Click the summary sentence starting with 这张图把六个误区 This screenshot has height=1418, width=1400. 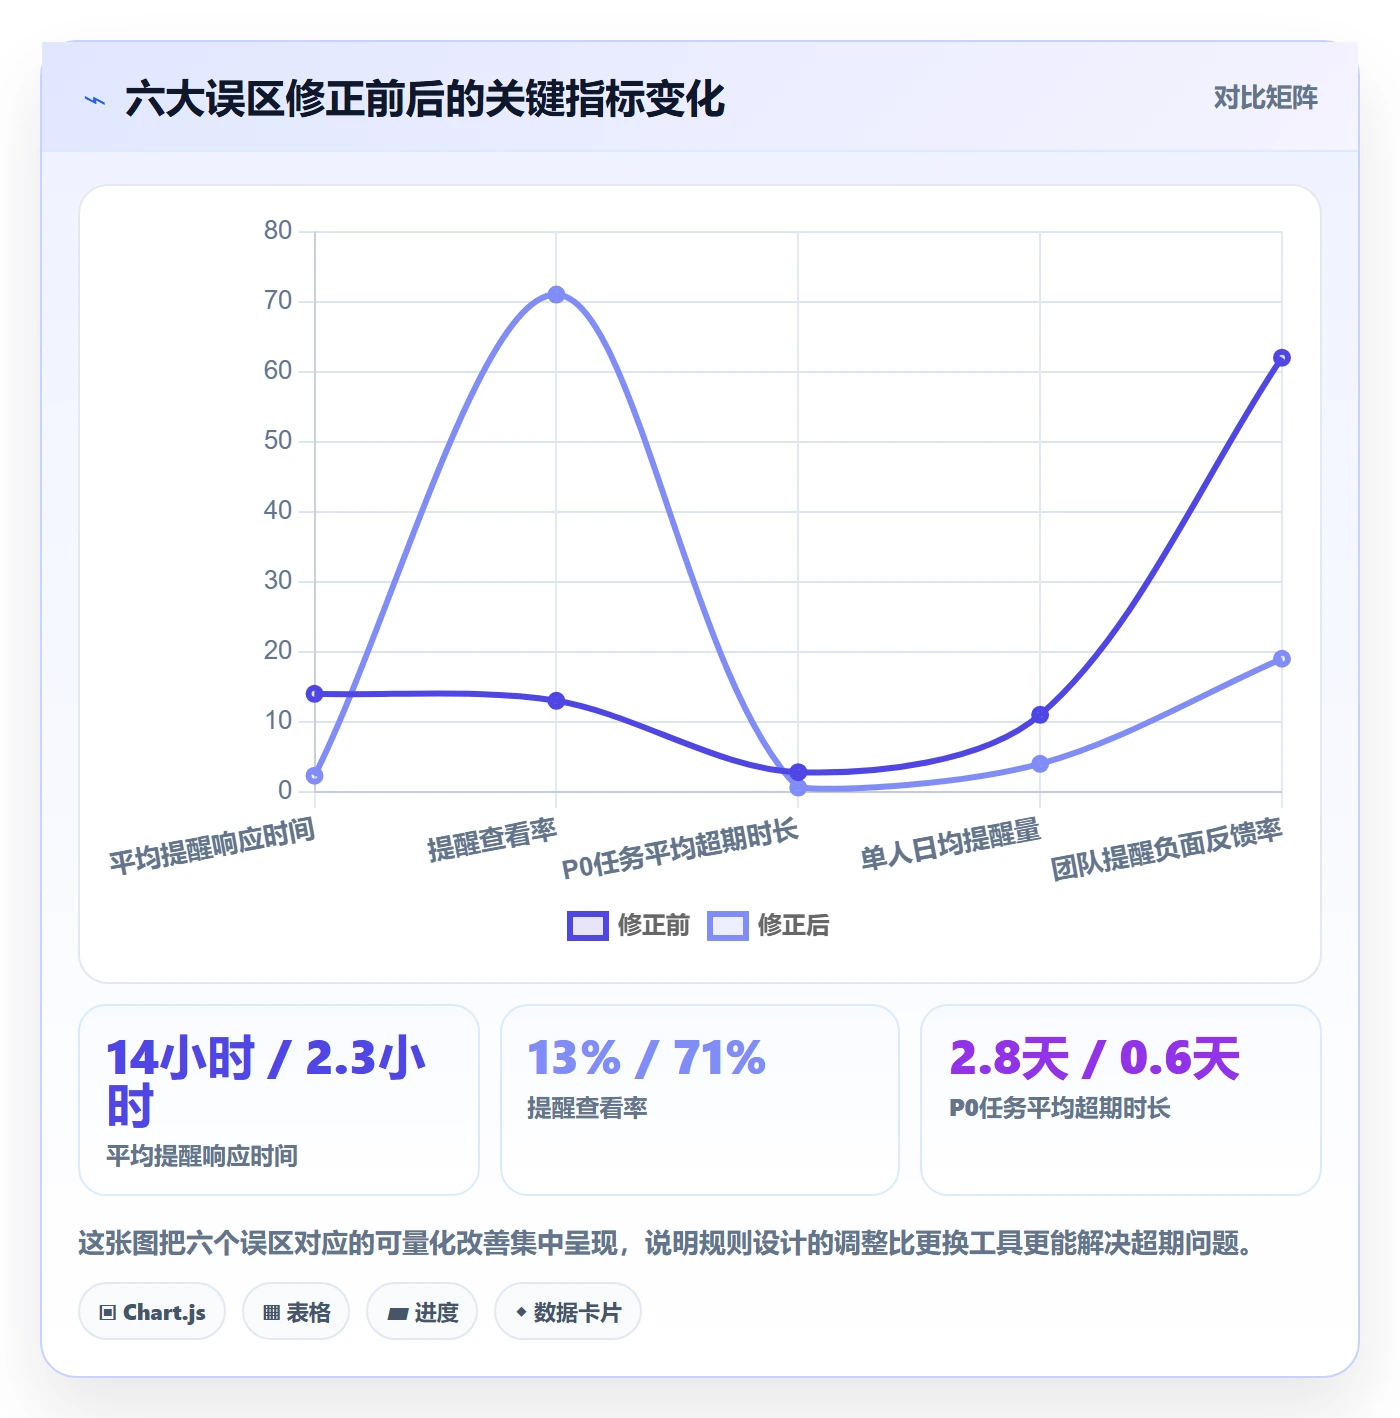coord(668,1243)
